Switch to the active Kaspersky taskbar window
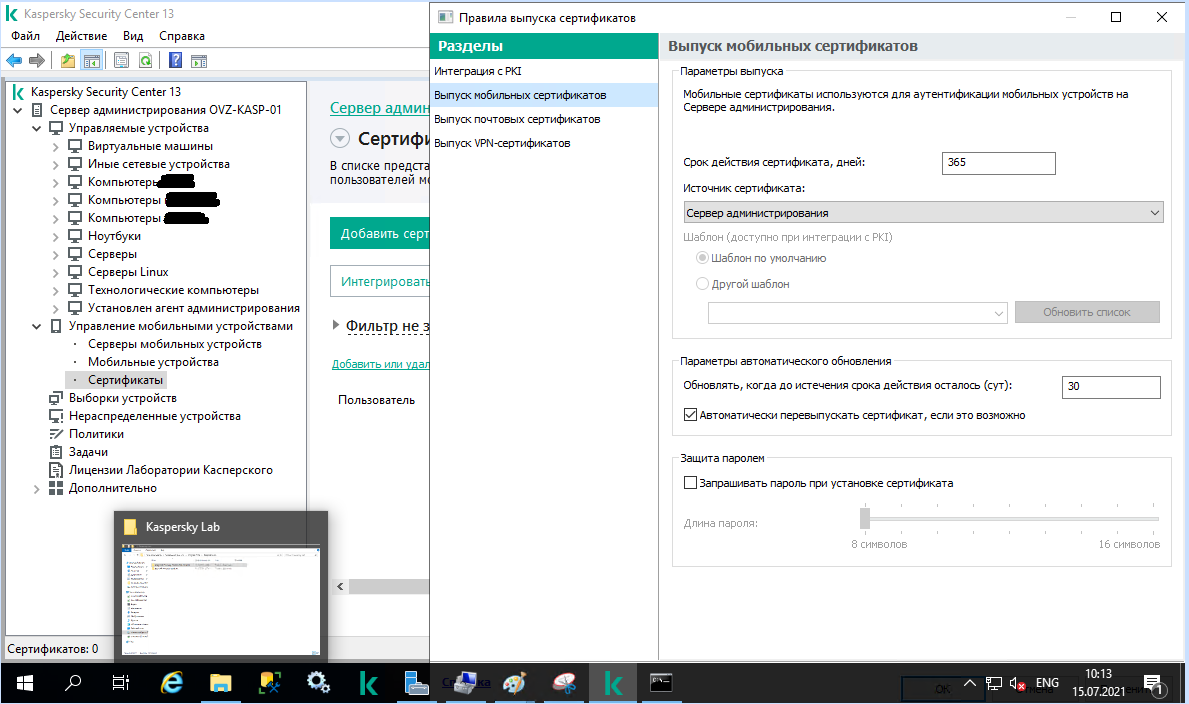This screenshot has height=704, width=1189. (x=613, y=684)
